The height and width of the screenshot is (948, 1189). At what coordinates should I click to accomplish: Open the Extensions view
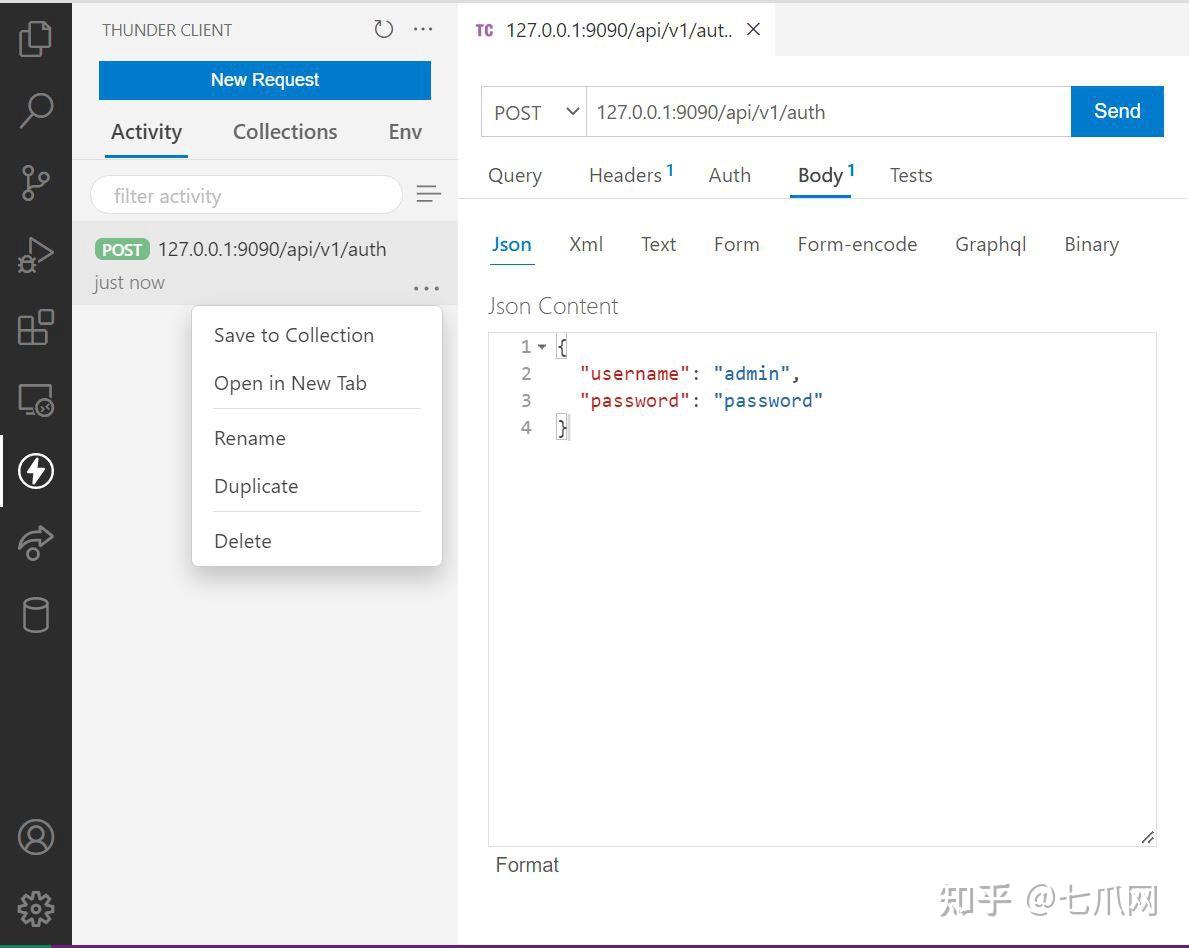point(36,326)
